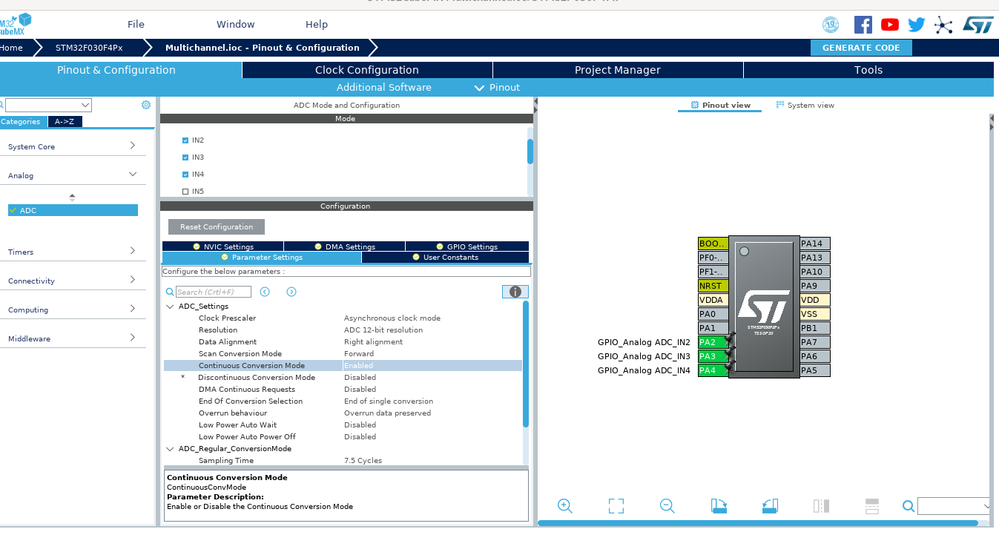Select ADC in the Analog list
This screenshot has width=999, height=533.
click(73, 210)
